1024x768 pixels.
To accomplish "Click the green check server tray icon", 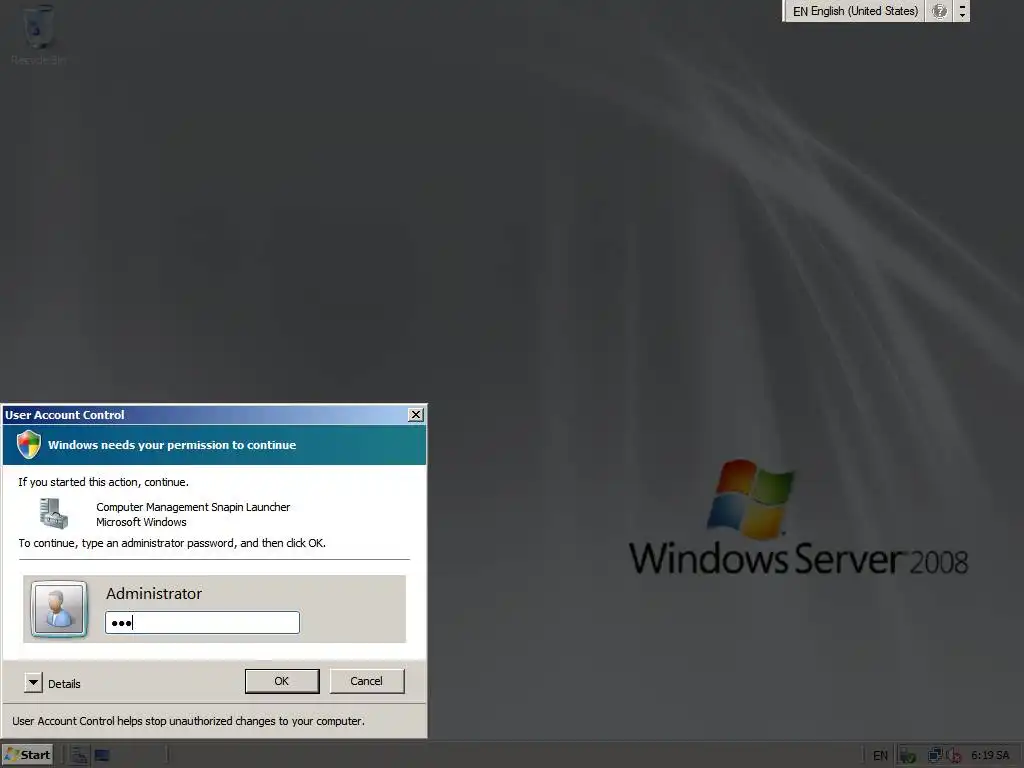I will (907, 756).
